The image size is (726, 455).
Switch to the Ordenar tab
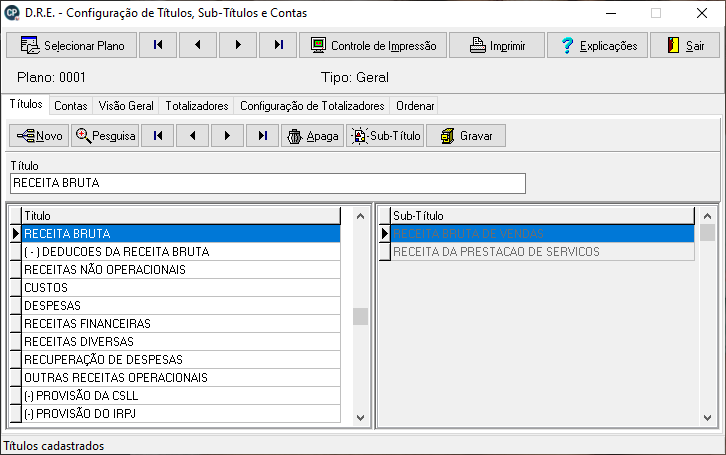(x=415, y=106)
